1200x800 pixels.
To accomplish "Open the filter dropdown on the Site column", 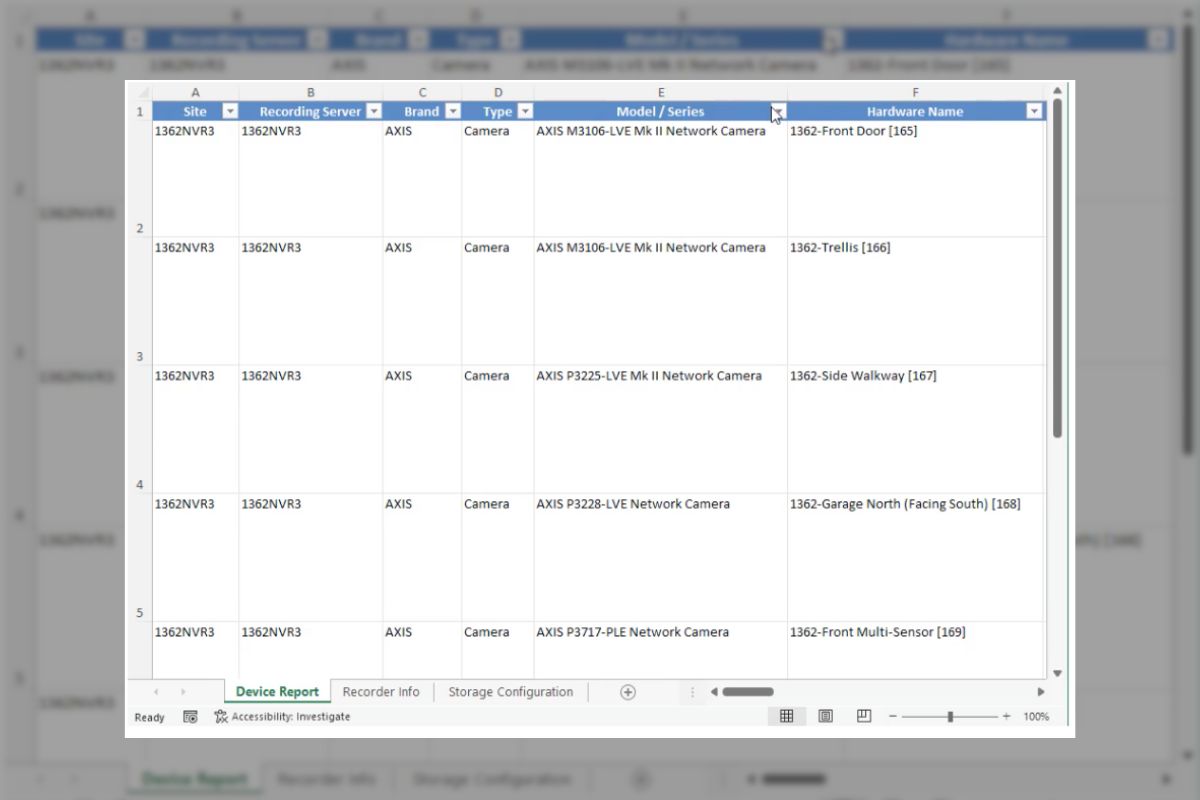I will coord(230,111).
